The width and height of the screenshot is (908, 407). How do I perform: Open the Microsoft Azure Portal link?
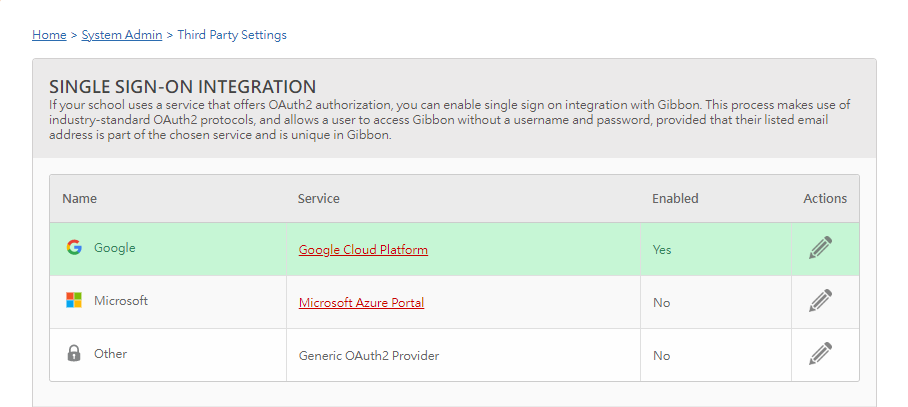[361, 303]
